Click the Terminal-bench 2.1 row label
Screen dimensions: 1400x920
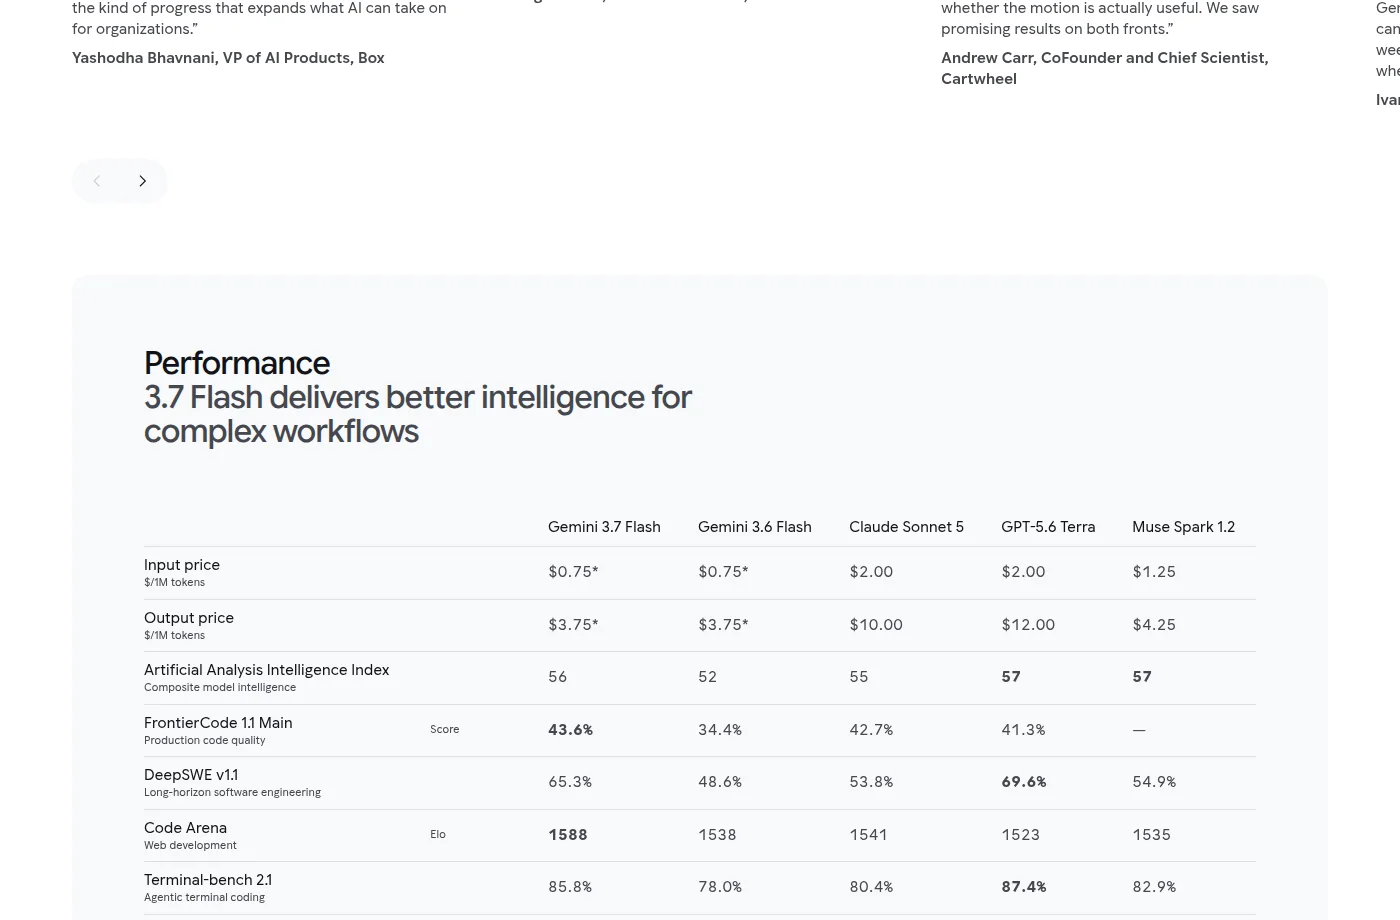point(208,880)
